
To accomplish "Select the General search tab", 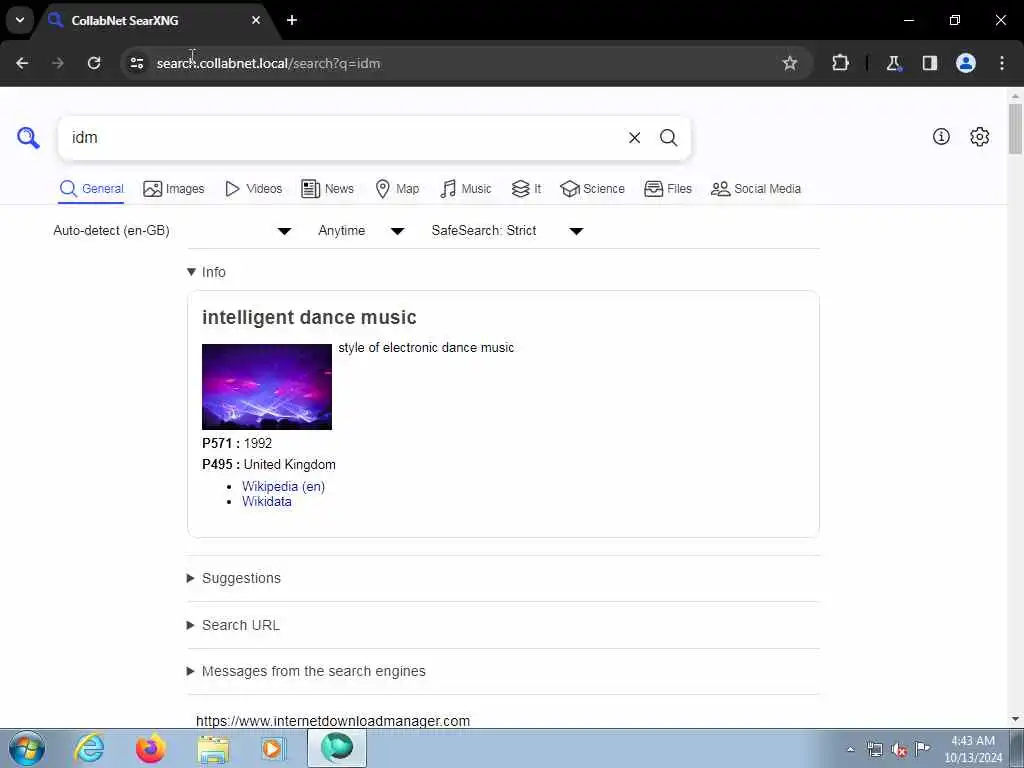I will (91, 189).
